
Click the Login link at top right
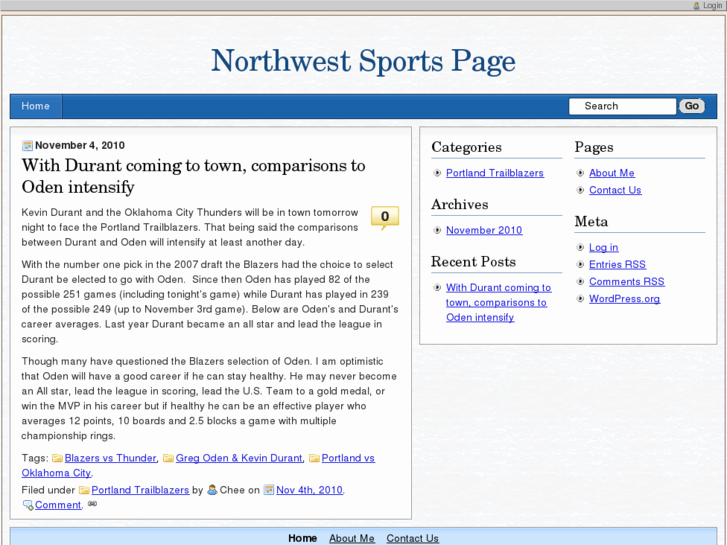coord(712,6)
